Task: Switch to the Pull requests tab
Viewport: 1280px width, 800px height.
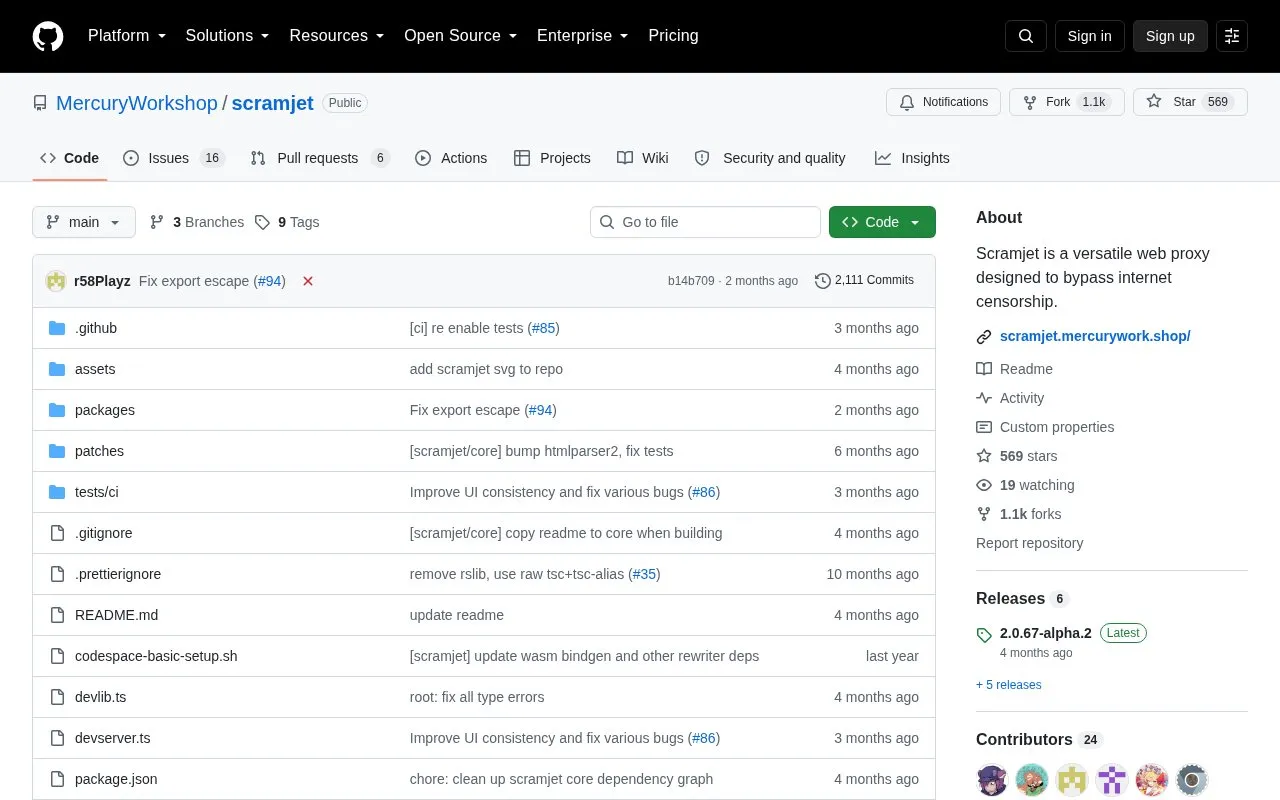Action: 319,158
